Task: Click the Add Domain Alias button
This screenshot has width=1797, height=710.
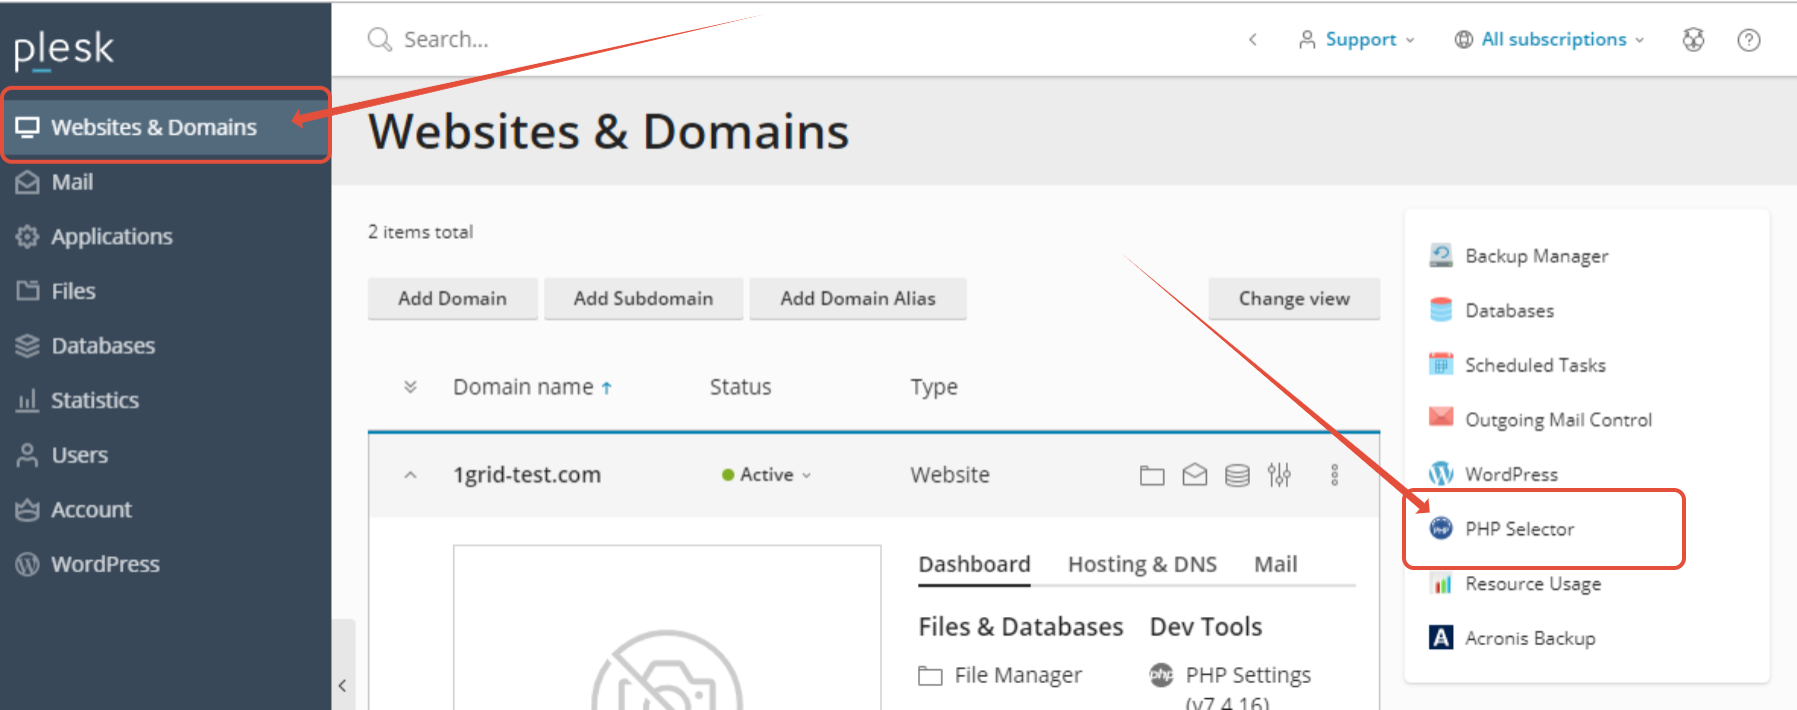Action: click(x=858, y=299)
